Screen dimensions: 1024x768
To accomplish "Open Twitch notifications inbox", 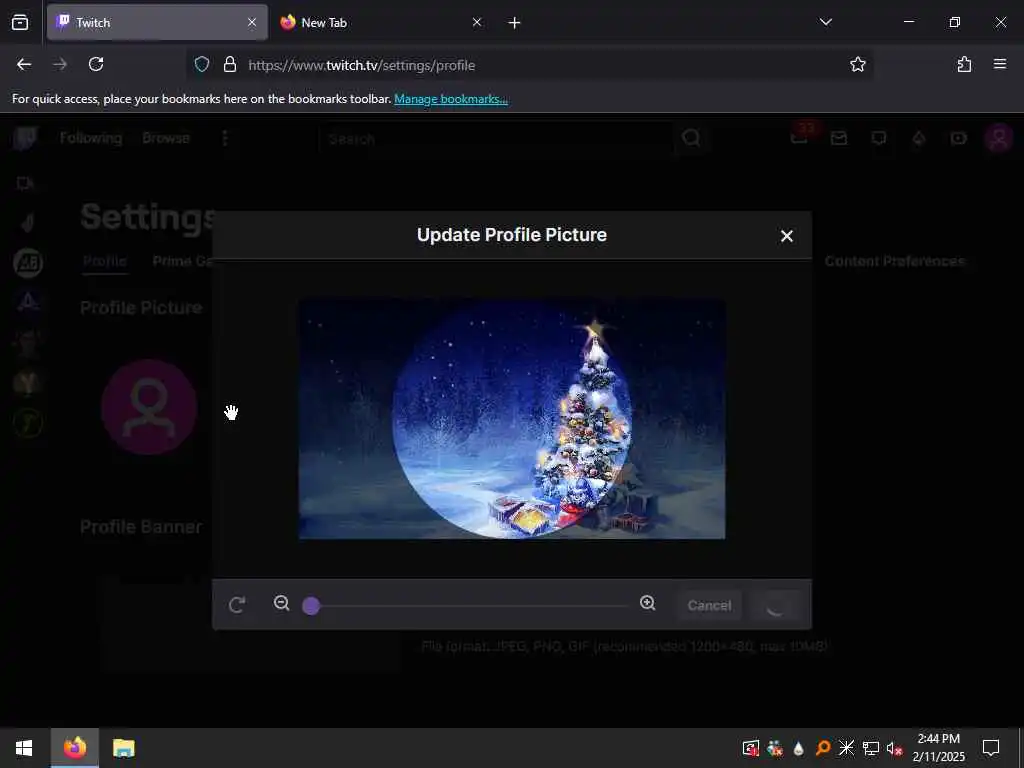I will click(799, 137).
